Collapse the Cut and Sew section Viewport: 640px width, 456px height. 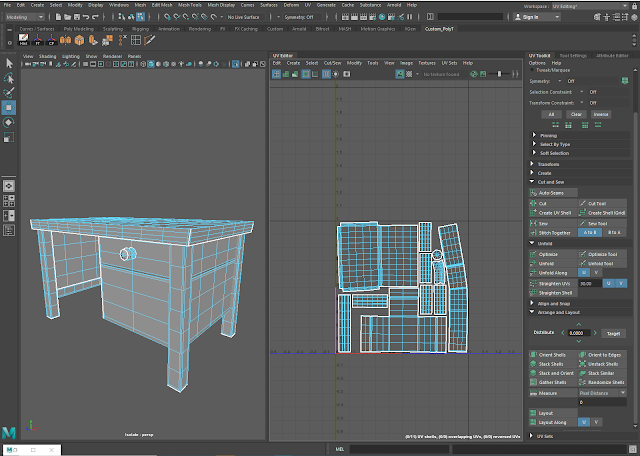551,182
